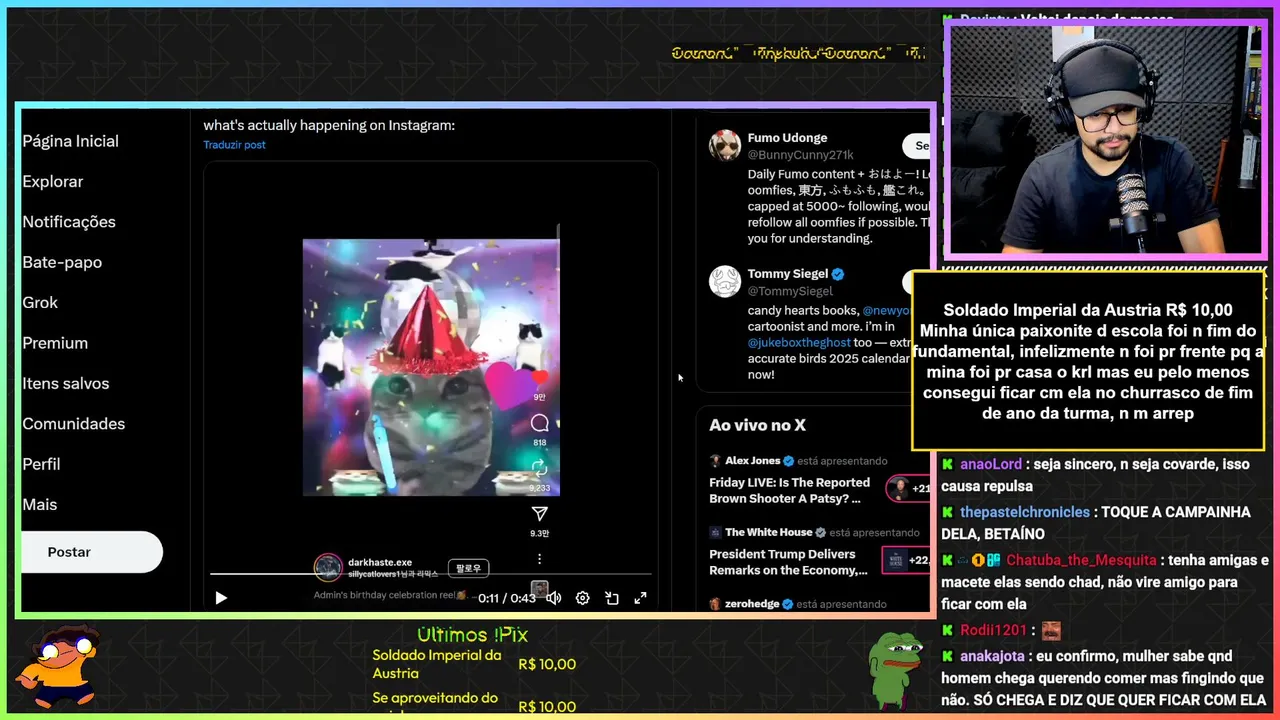Click The White House small avatar icon

[715, 533]
